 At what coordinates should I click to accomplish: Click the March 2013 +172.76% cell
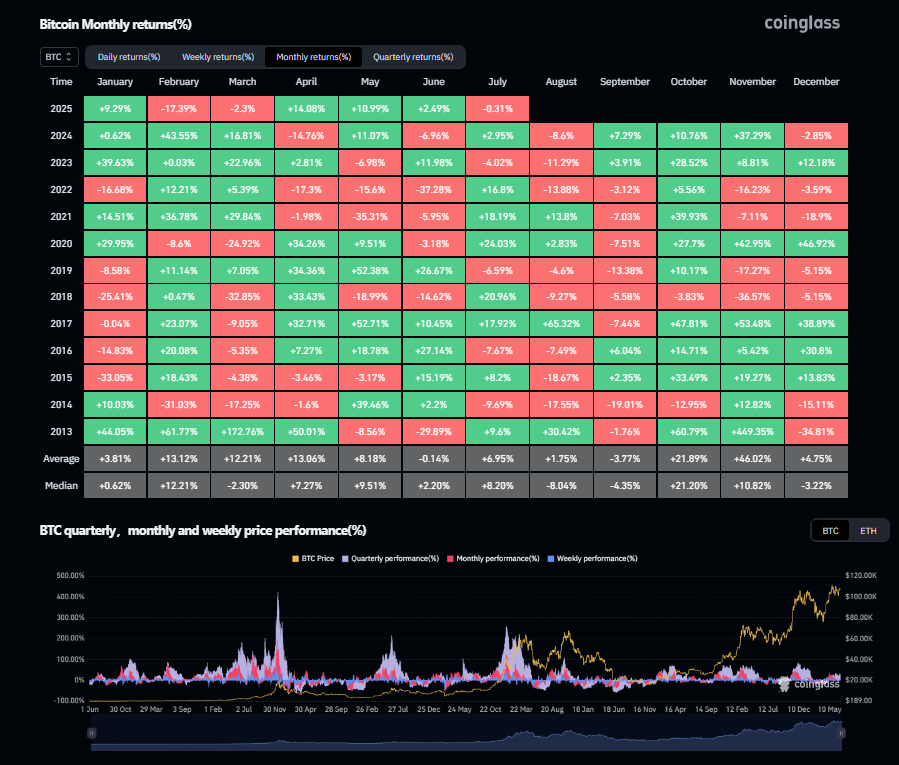point(241,433)
